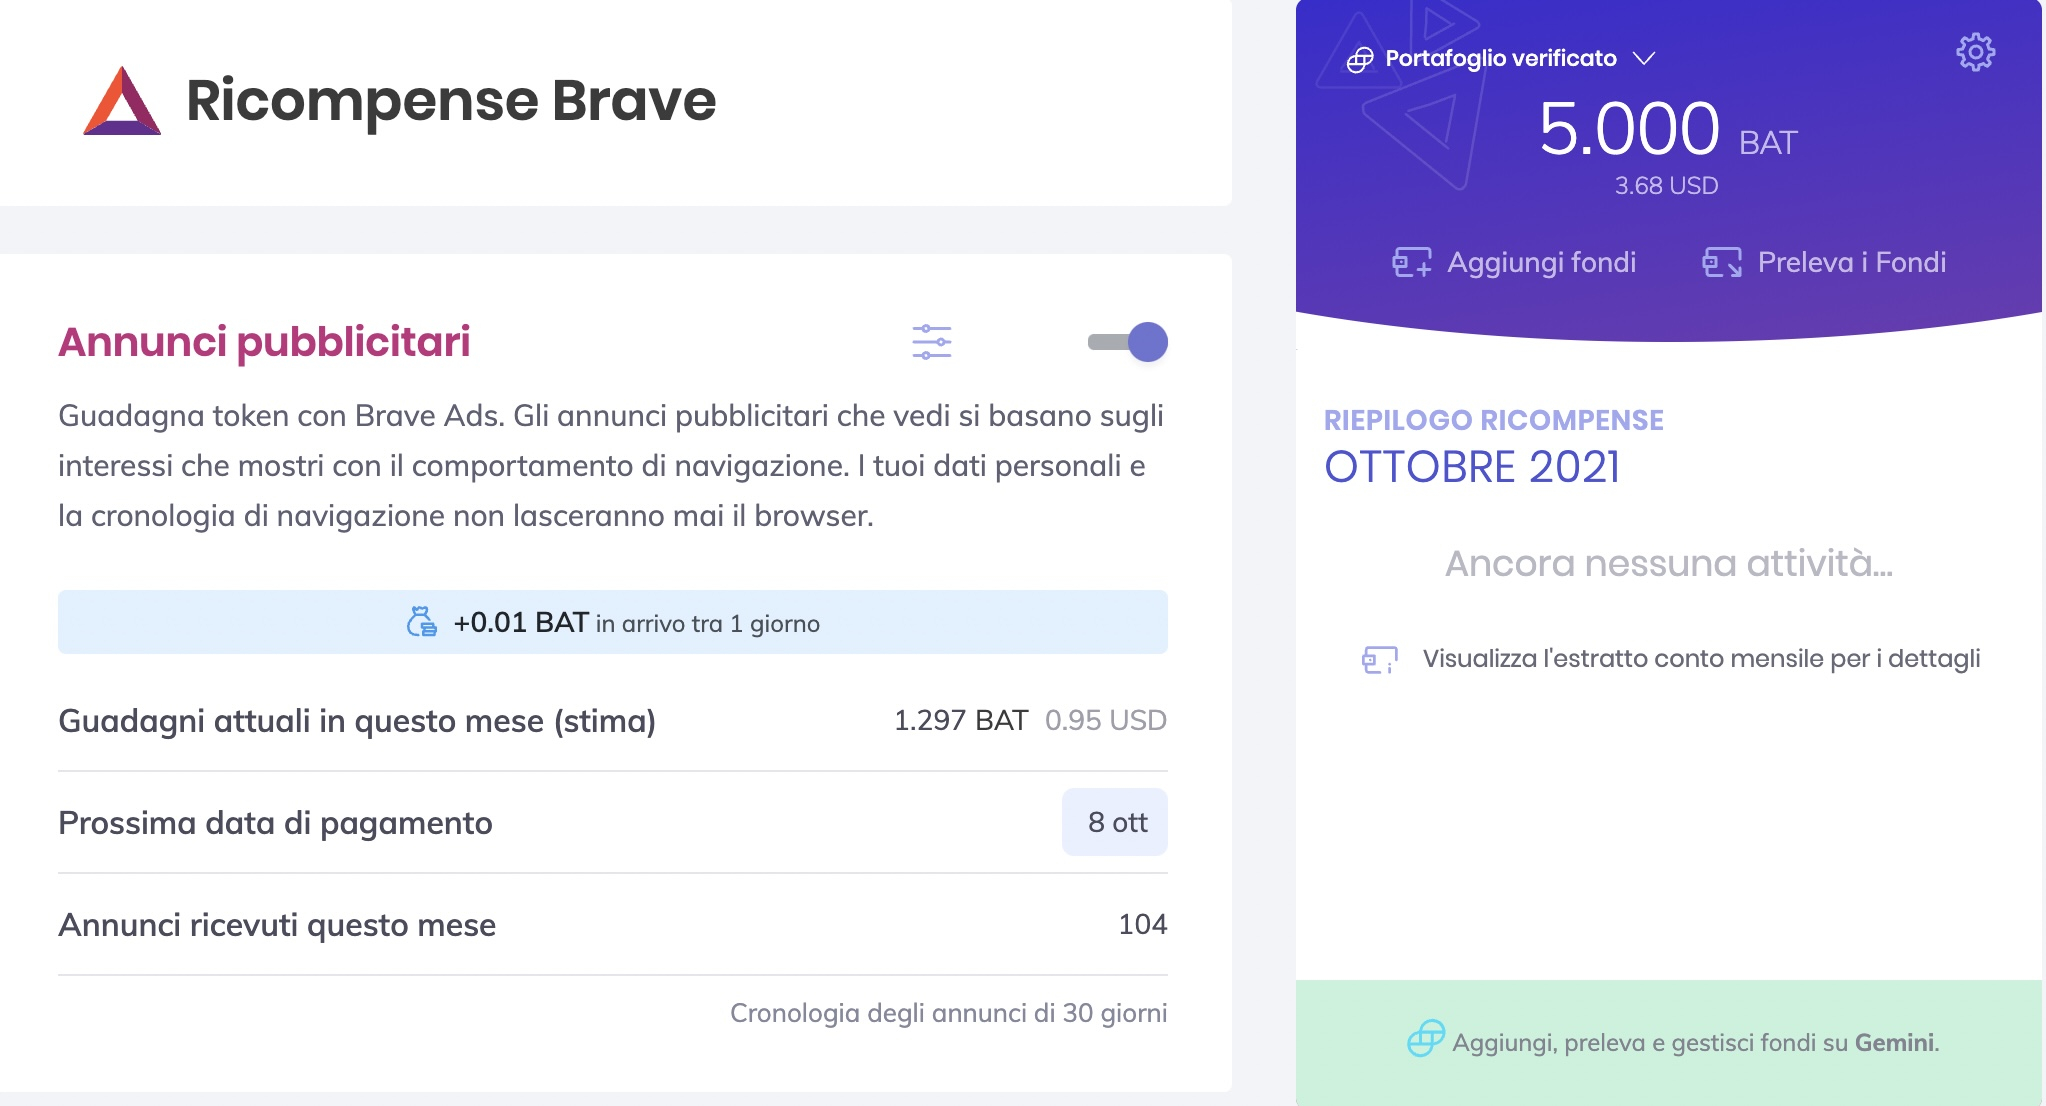
Task: Open Cronologia degli annunci di 30 giorni
Action: pyautogui.click(x=950, y=1012)
